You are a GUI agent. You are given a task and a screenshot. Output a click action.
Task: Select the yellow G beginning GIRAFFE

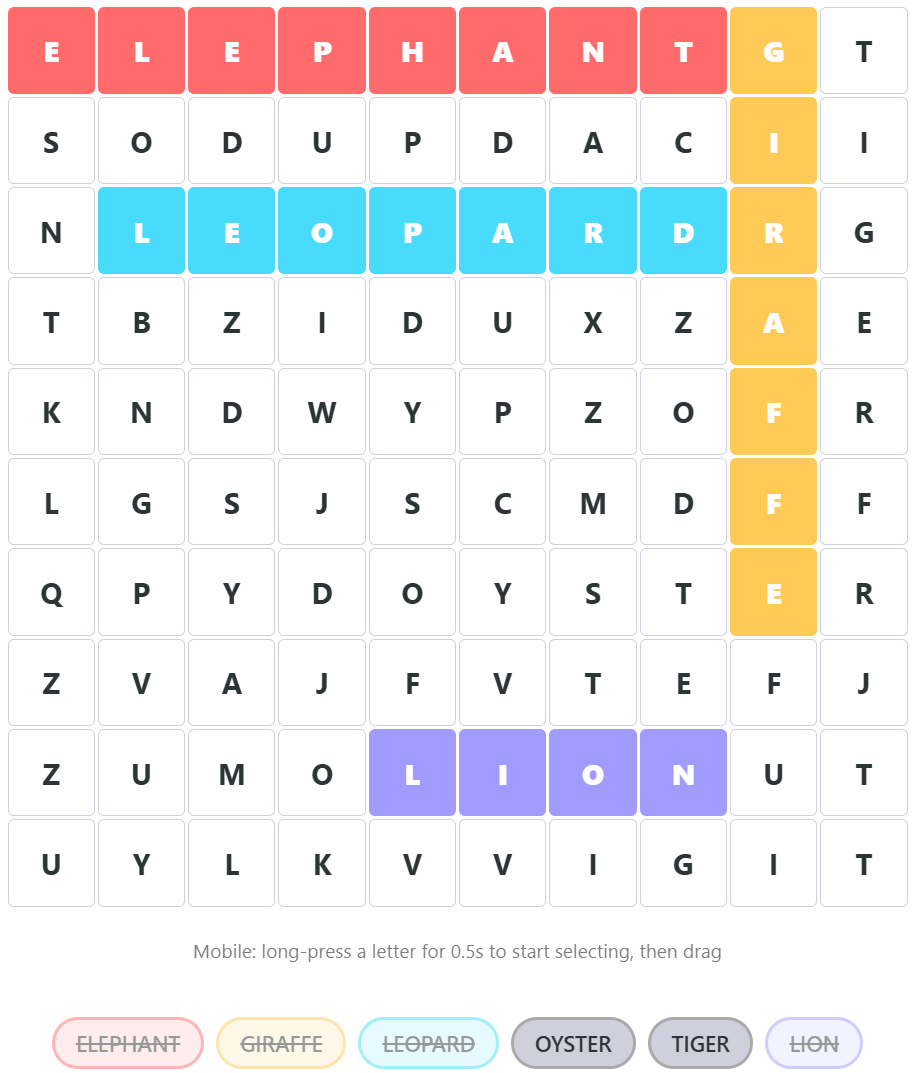coord(773,51)
